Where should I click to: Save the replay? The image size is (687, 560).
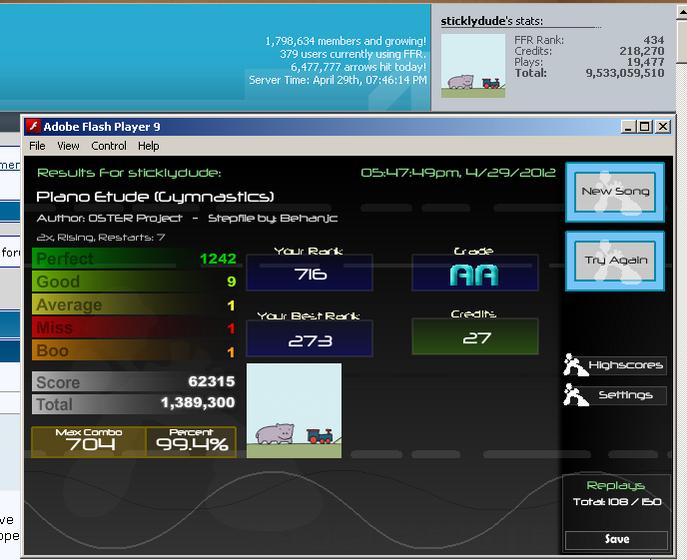pyautogui.click(x=616, y=539)
